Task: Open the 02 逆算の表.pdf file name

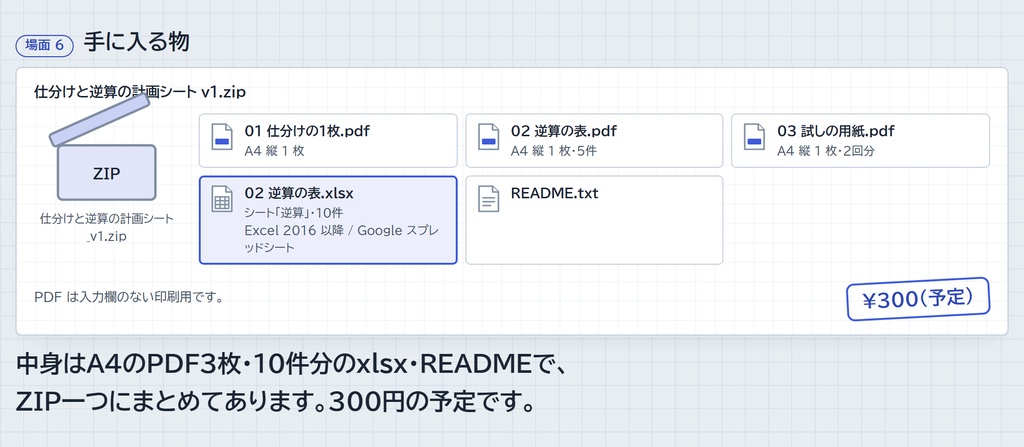Action: tap(564, 131)
